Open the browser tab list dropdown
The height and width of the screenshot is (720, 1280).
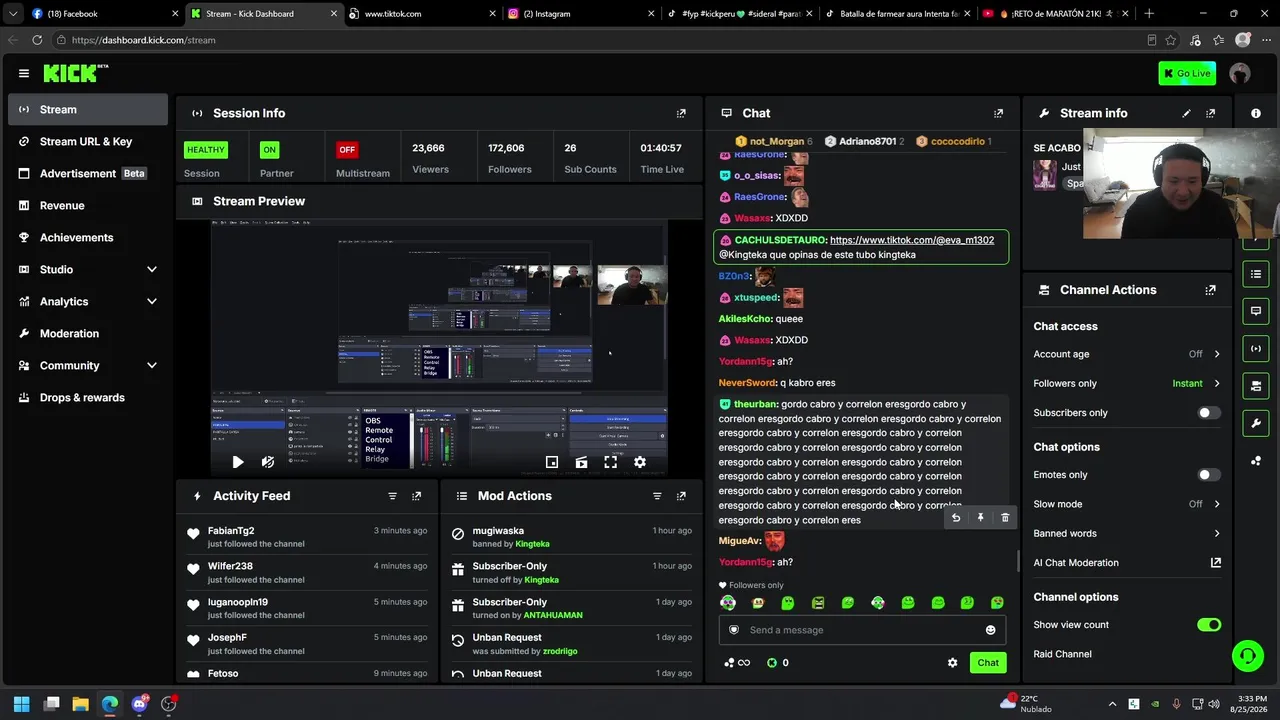point(13,14)
